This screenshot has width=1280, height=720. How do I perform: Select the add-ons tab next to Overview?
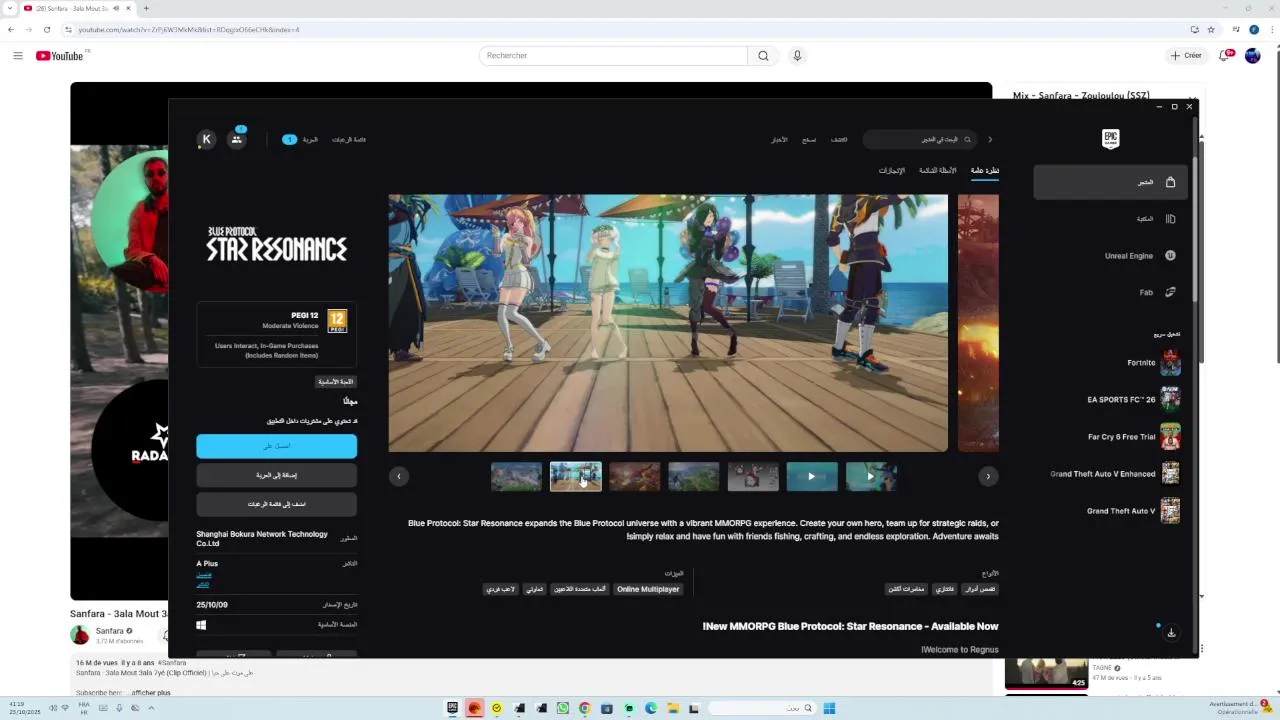pos(937,171)
